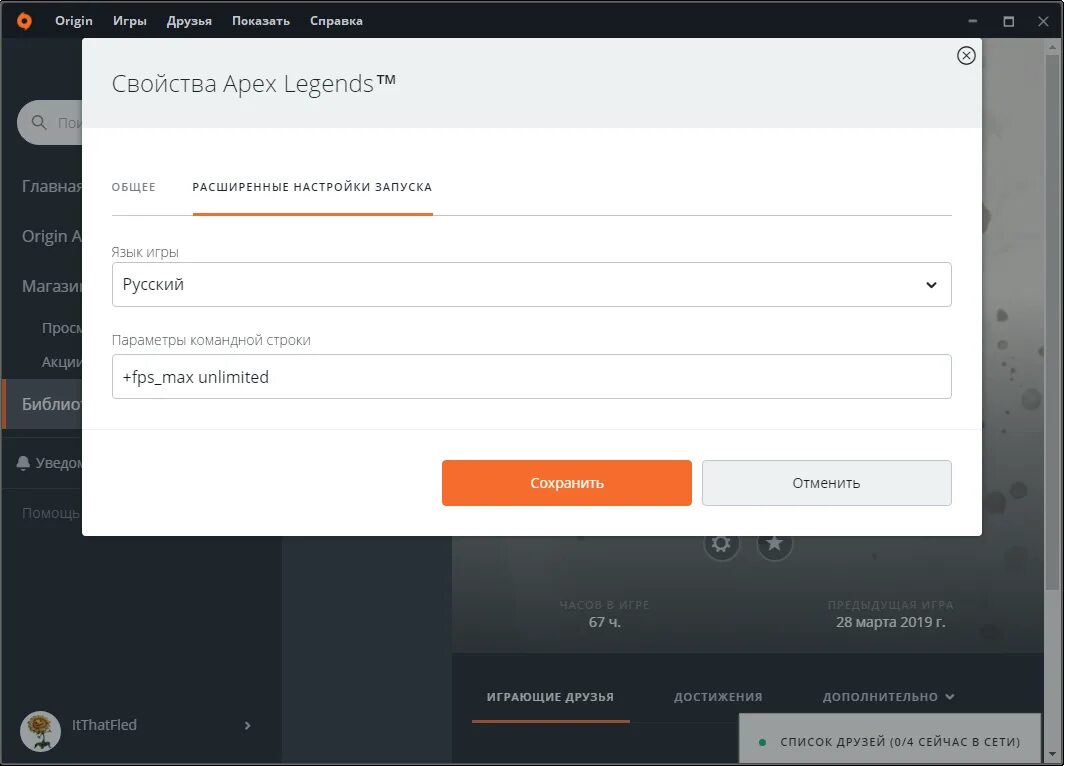Close the Apex Legends properties dialog
The height and width of the screenshot is (766, 1065).
[965, 56]
